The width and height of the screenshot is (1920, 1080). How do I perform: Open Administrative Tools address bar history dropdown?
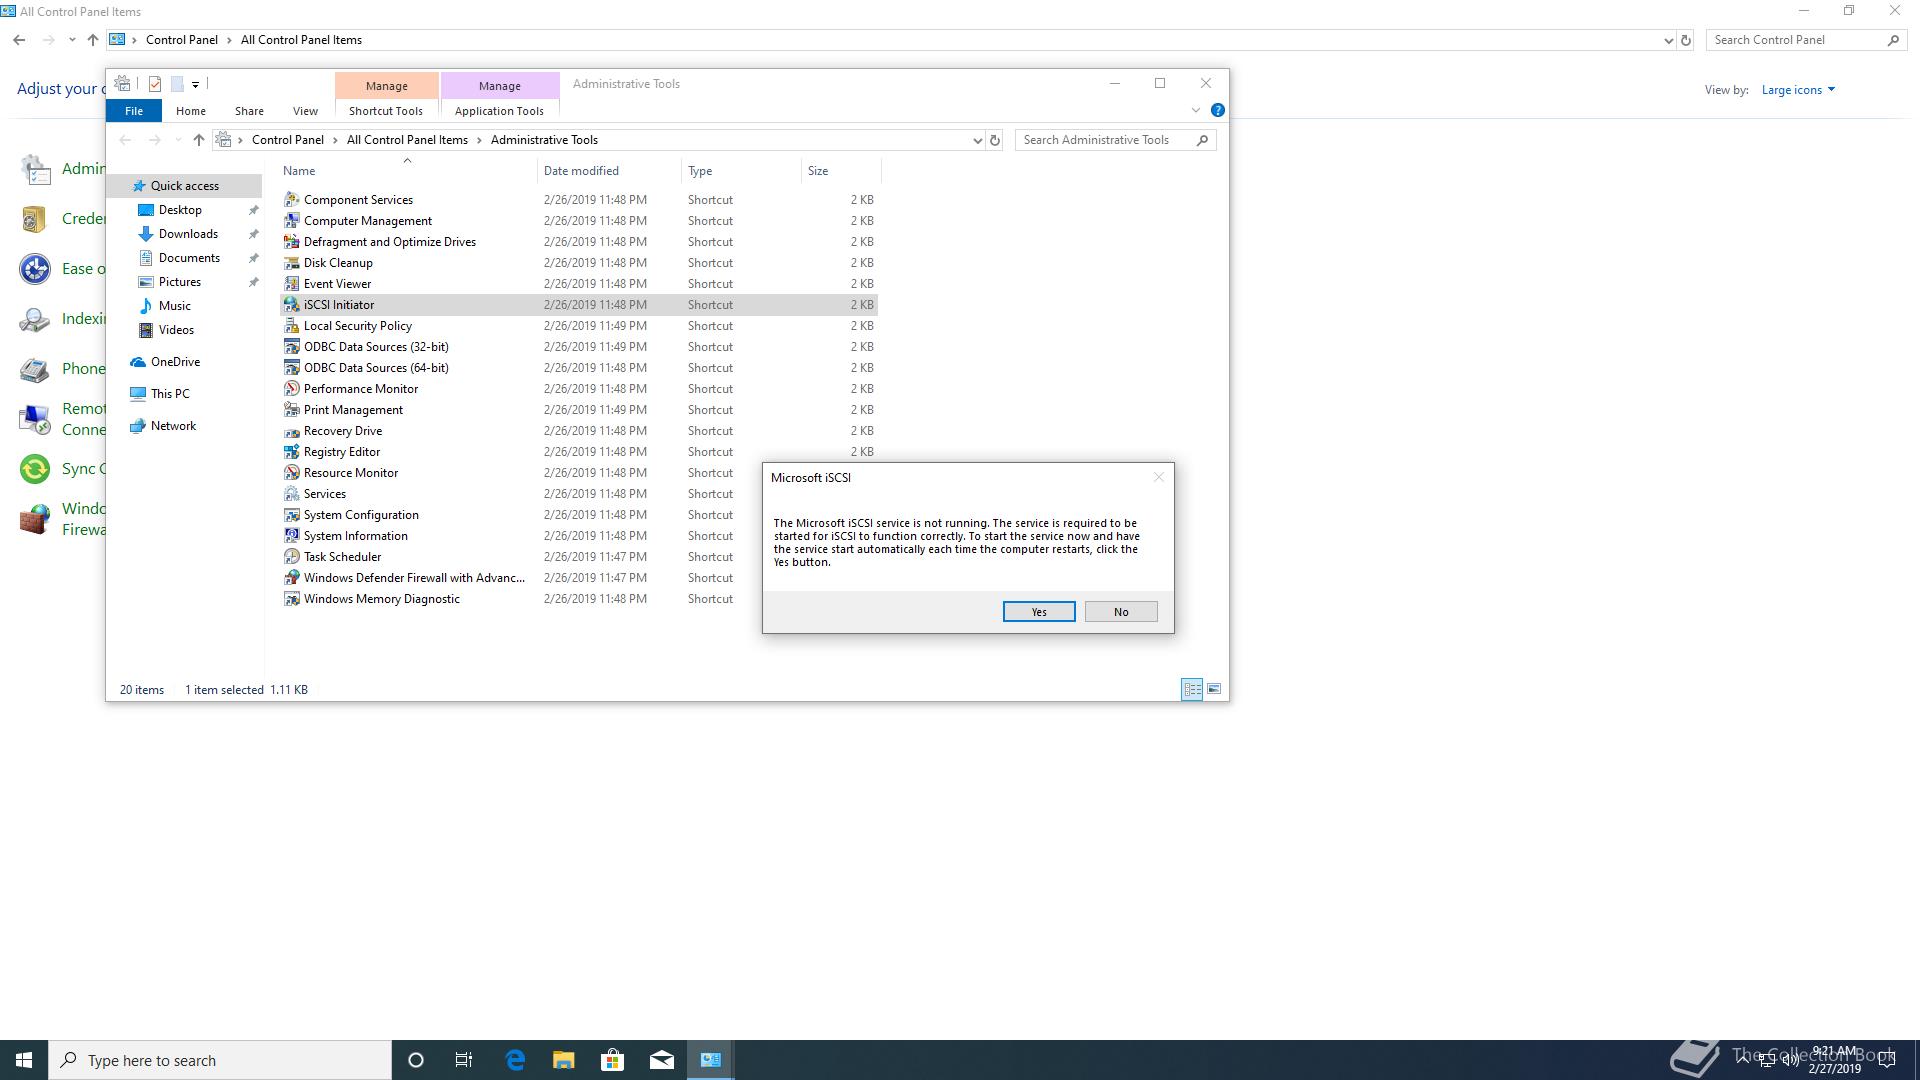977,140
